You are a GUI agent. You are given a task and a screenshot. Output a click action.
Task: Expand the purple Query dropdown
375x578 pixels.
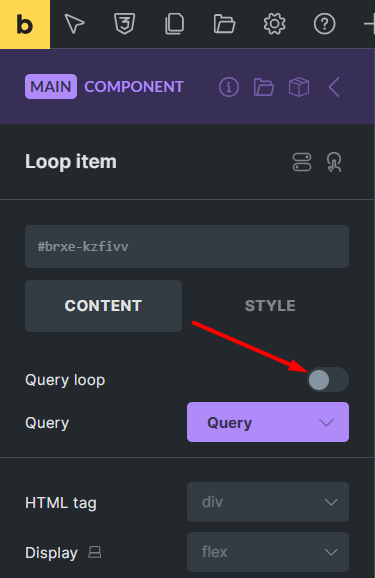[268, 422]
